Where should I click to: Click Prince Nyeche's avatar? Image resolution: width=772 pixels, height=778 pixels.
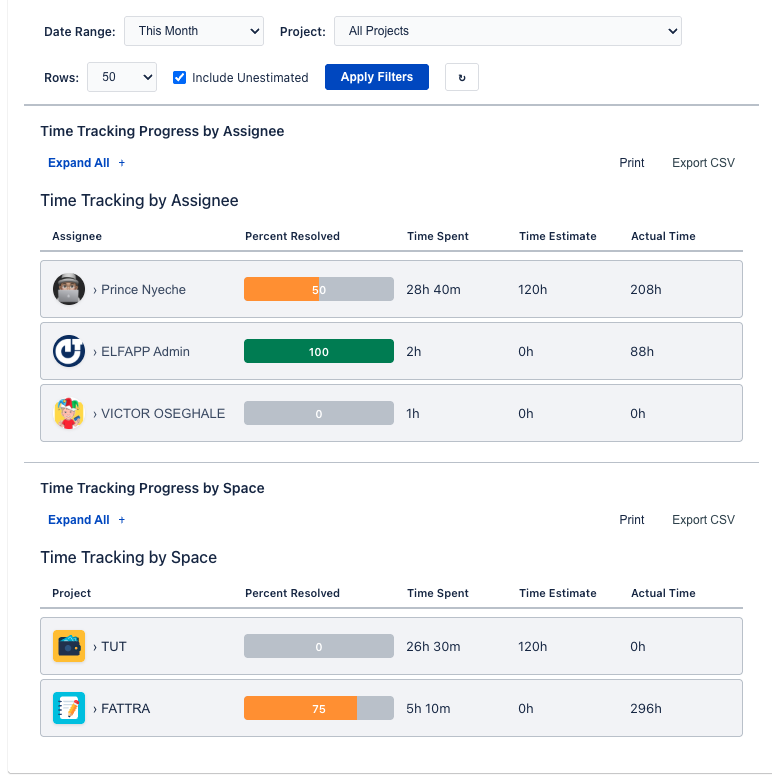pos(69,289)
